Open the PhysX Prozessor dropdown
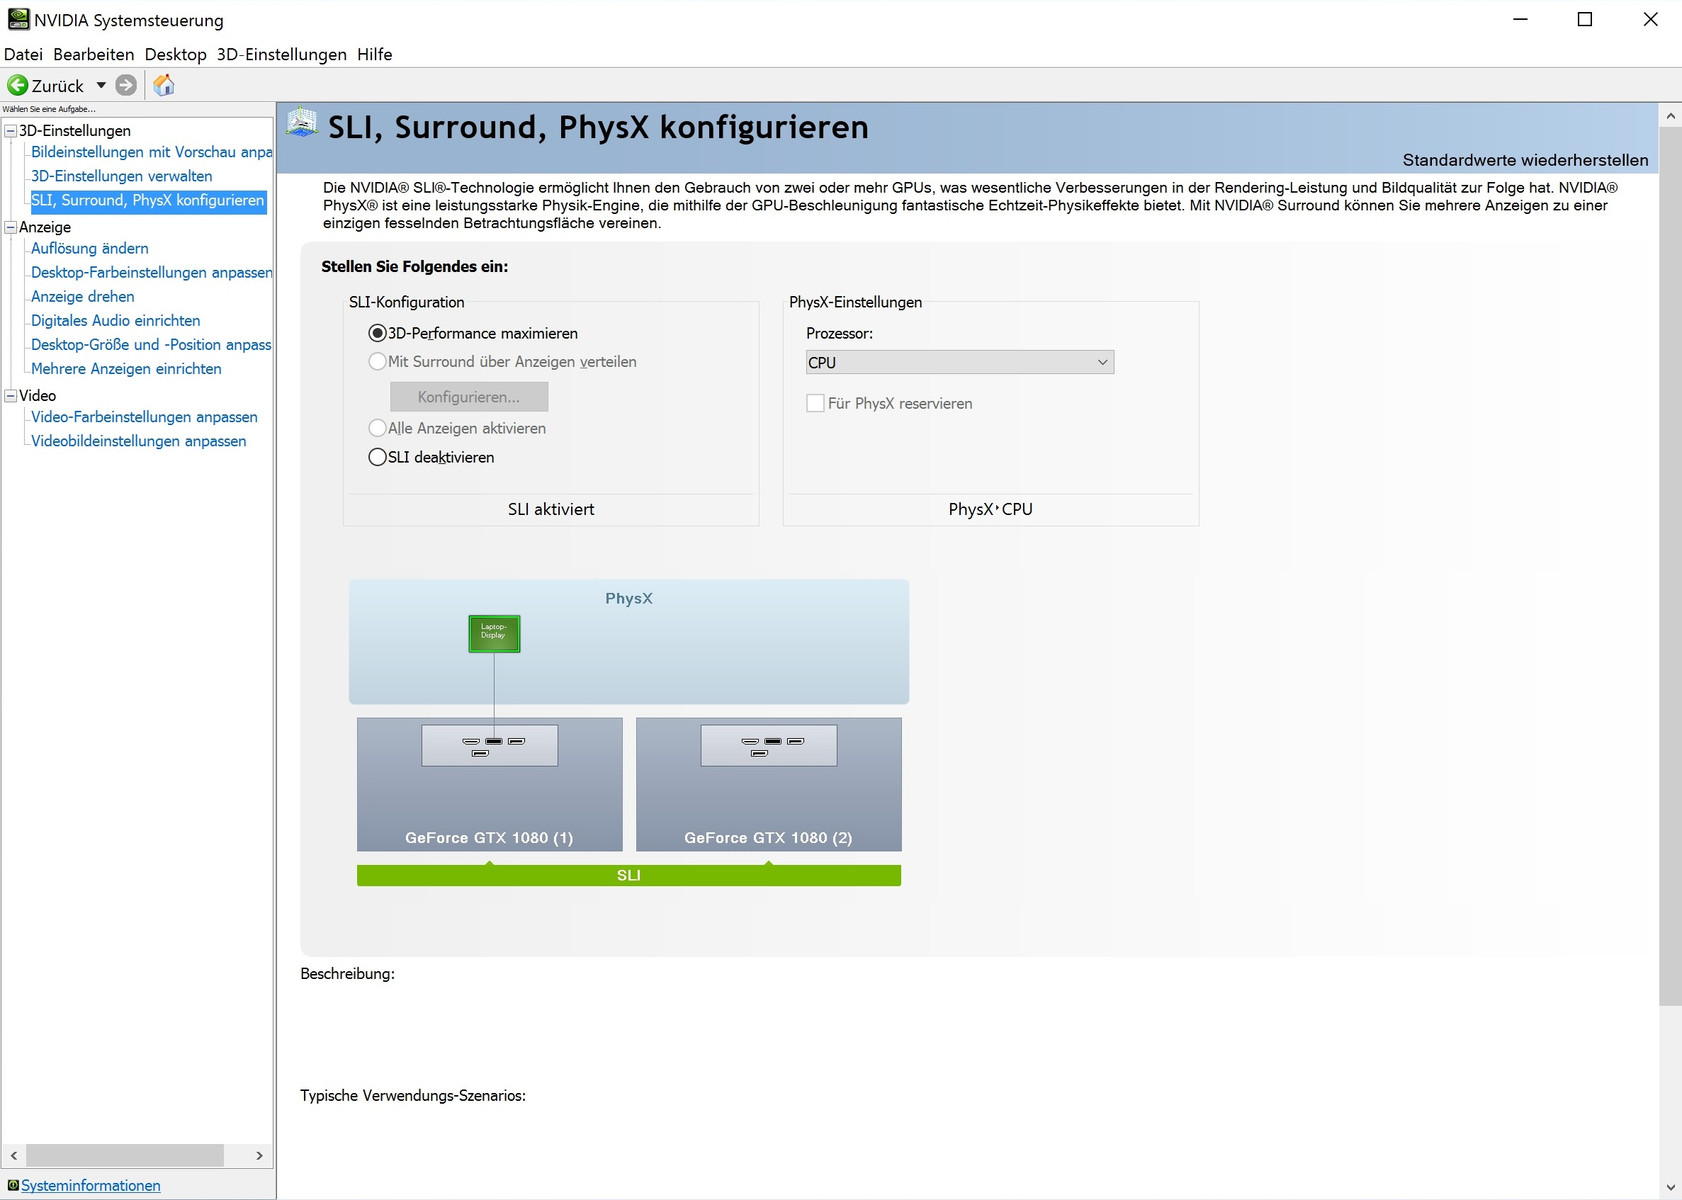Screen dimensions: 1682x1200 [959, 362]
